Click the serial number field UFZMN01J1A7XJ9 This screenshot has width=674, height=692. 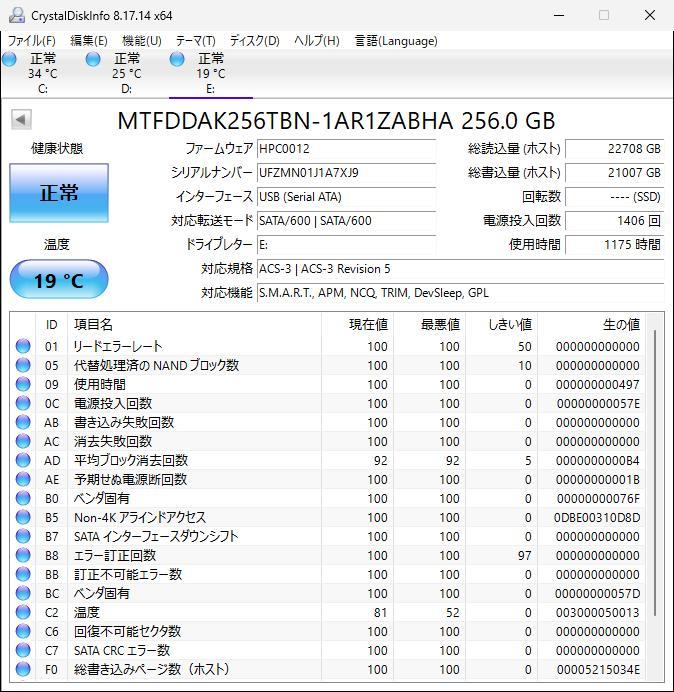[x=346, y=173]
